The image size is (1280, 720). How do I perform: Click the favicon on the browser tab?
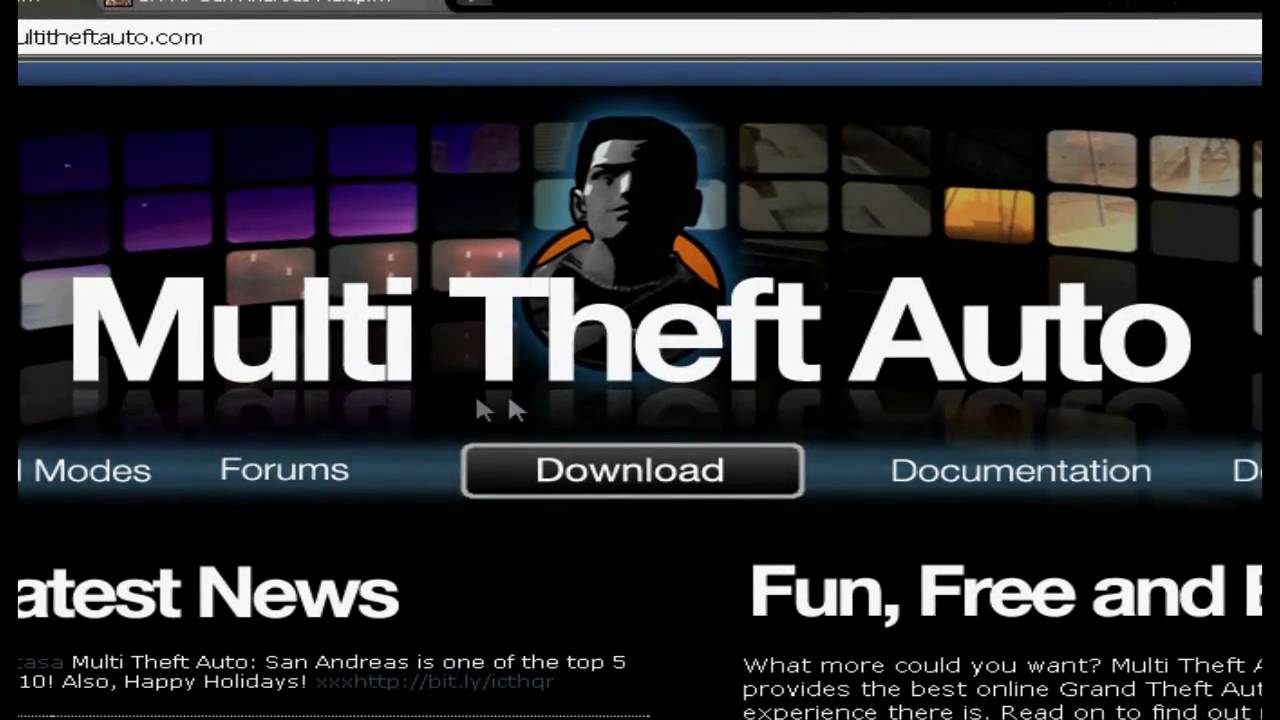(118, 3)
